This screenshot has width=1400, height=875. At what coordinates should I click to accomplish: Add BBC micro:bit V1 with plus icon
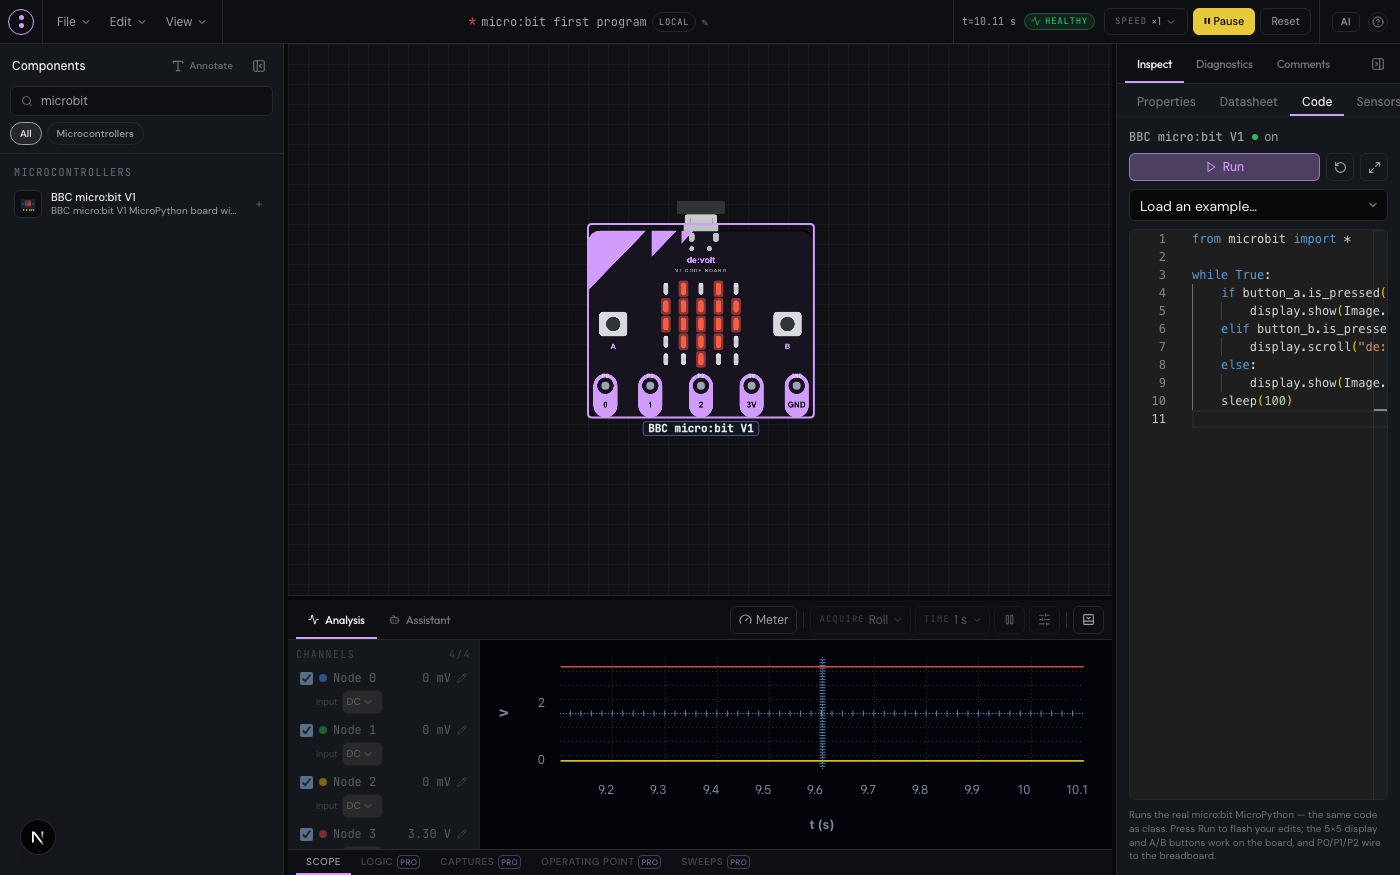pos(259,204)
